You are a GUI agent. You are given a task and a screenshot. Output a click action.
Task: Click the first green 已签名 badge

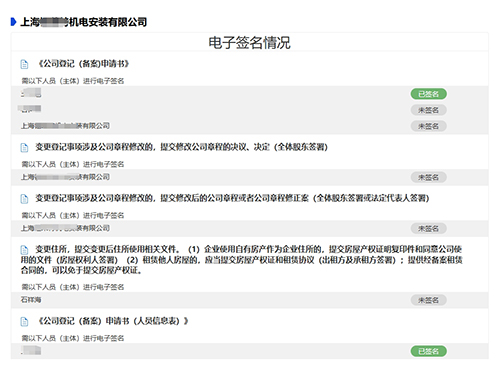click(x=428, y=94)
